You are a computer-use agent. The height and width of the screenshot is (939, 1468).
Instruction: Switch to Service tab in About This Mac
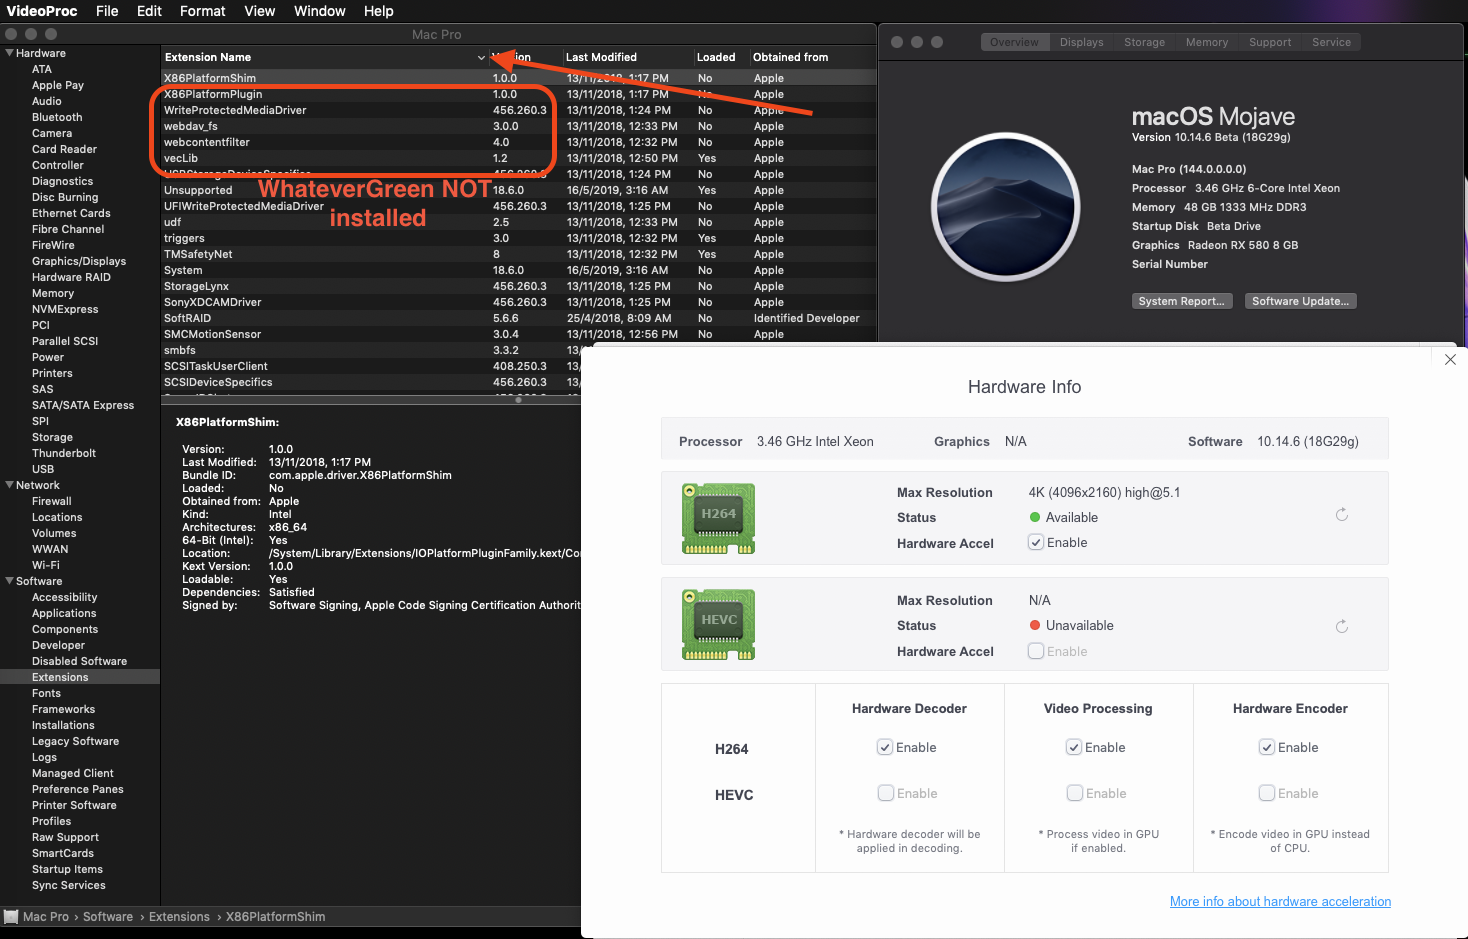click(1331, 42)
